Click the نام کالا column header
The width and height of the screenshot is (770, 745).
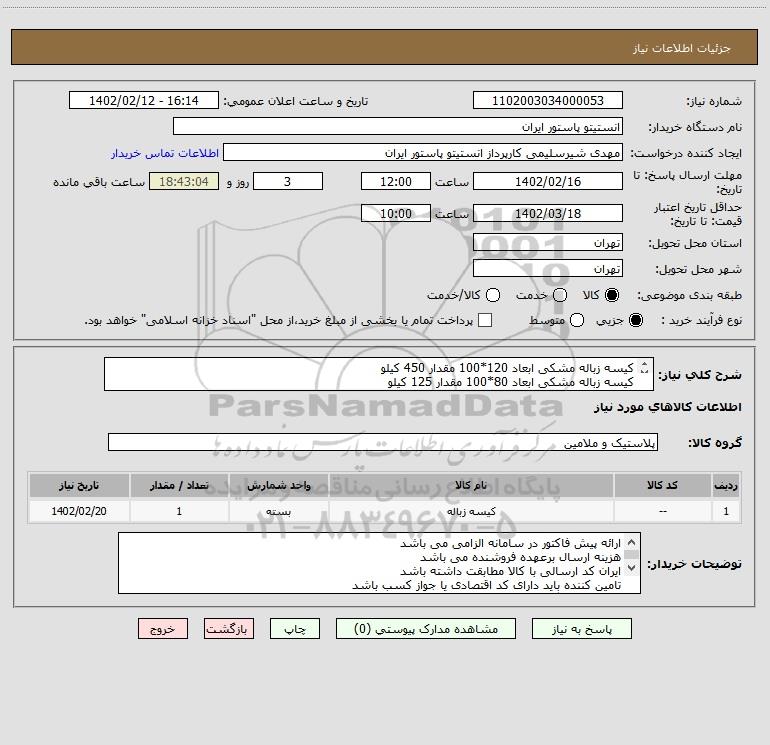471,485
